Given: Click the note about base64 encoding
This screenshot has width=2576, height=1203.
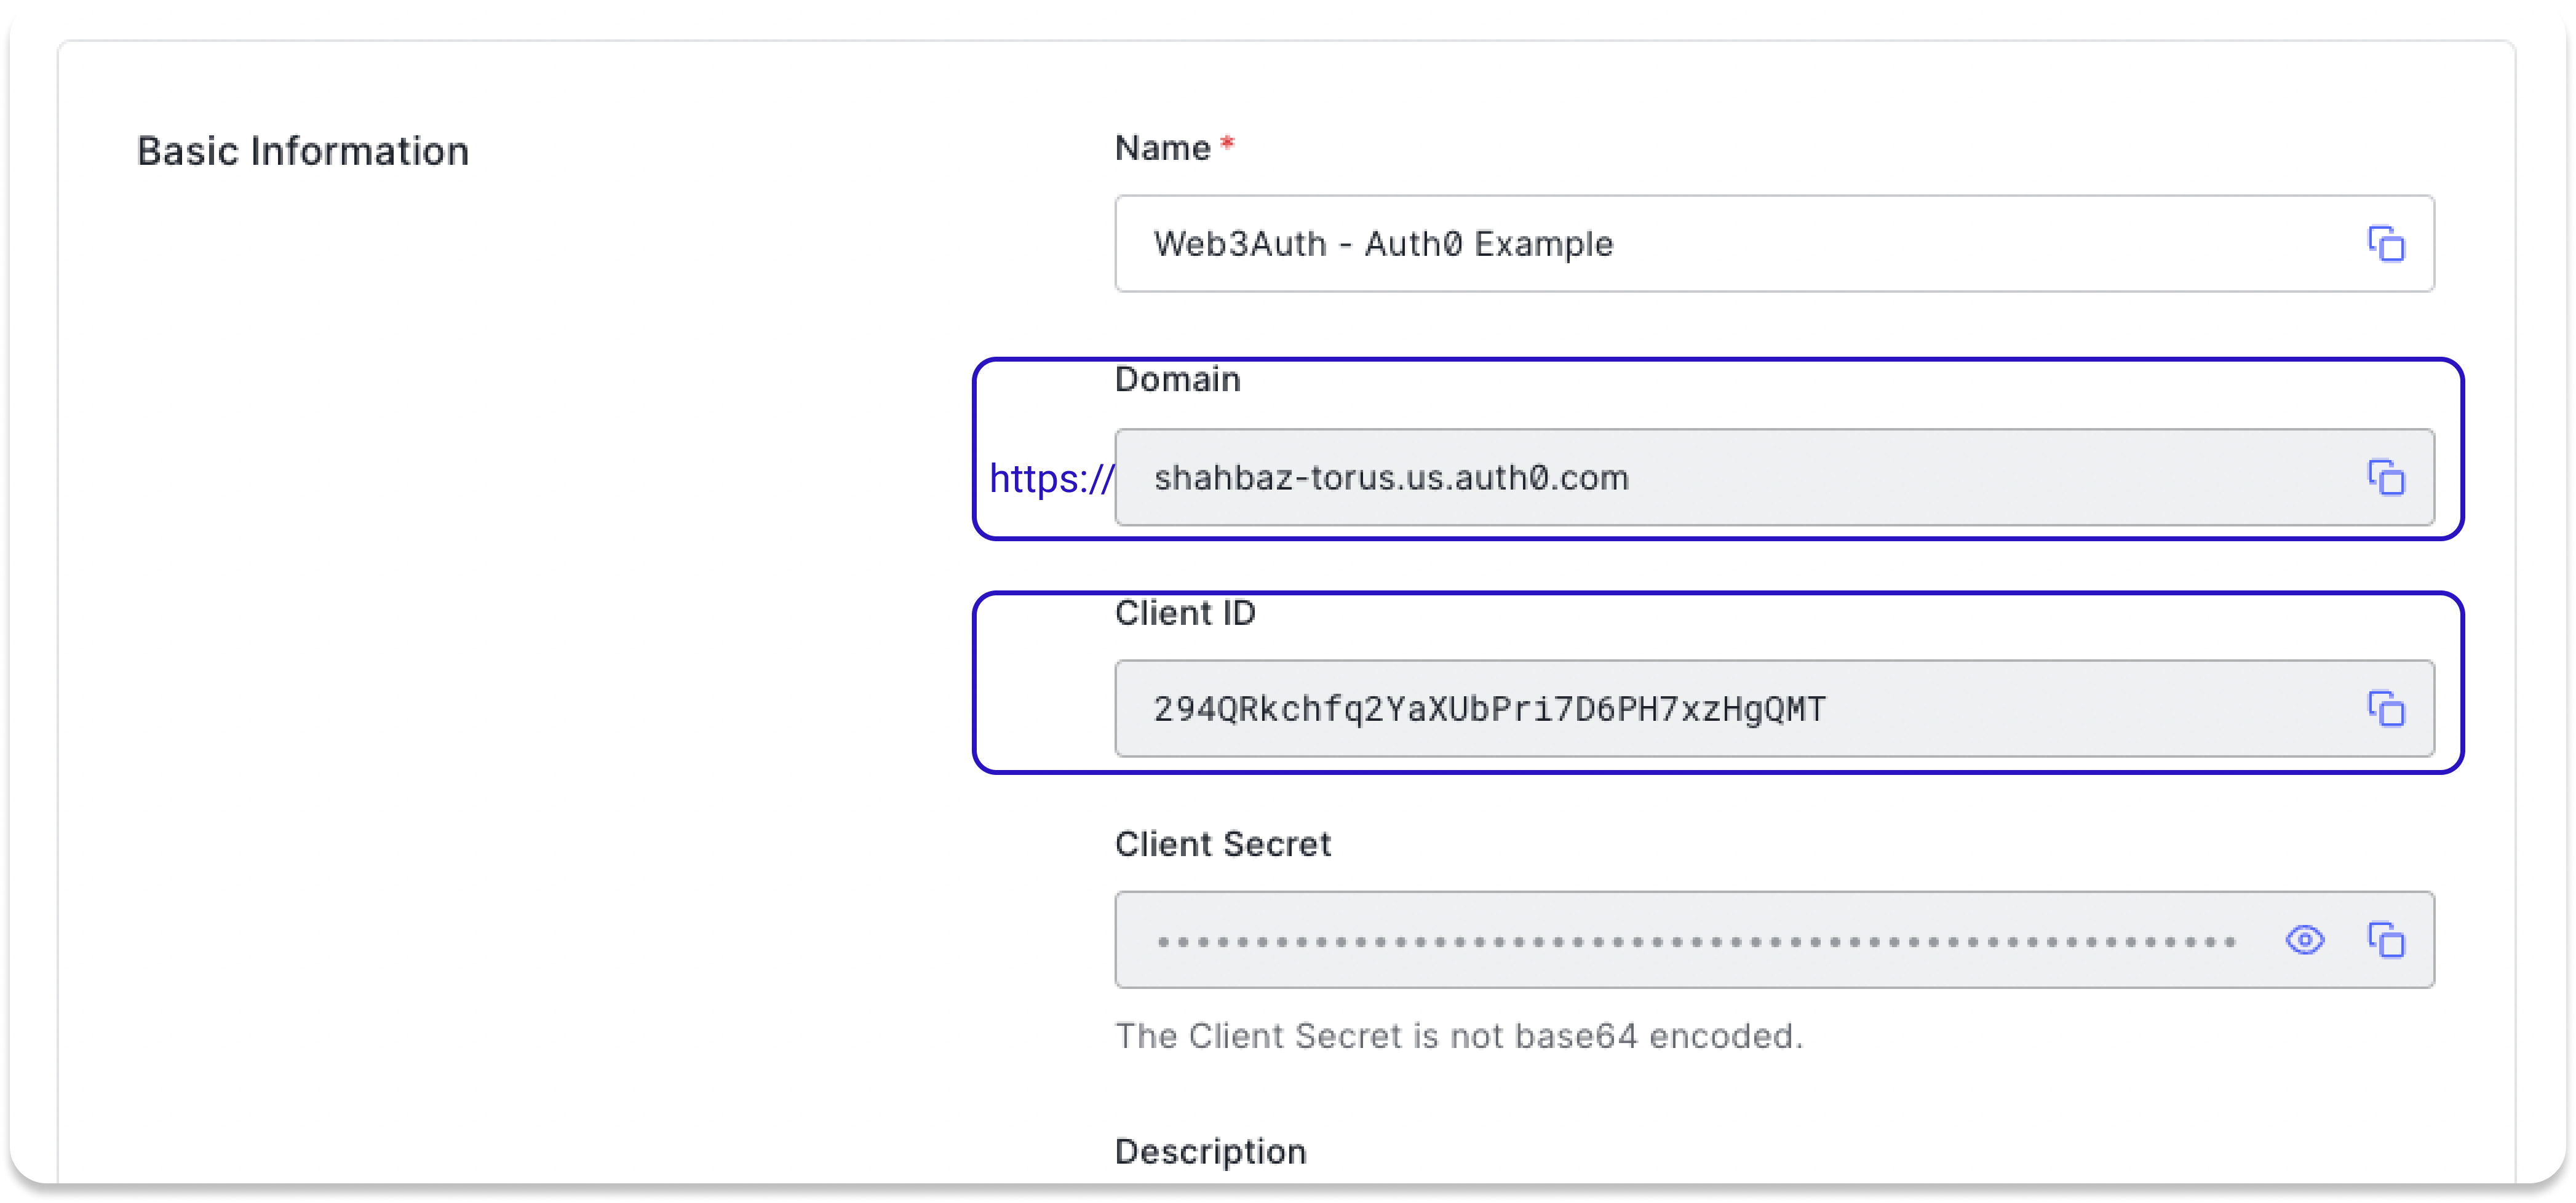Looking at the screenshot, I should click(1459, 1036).
